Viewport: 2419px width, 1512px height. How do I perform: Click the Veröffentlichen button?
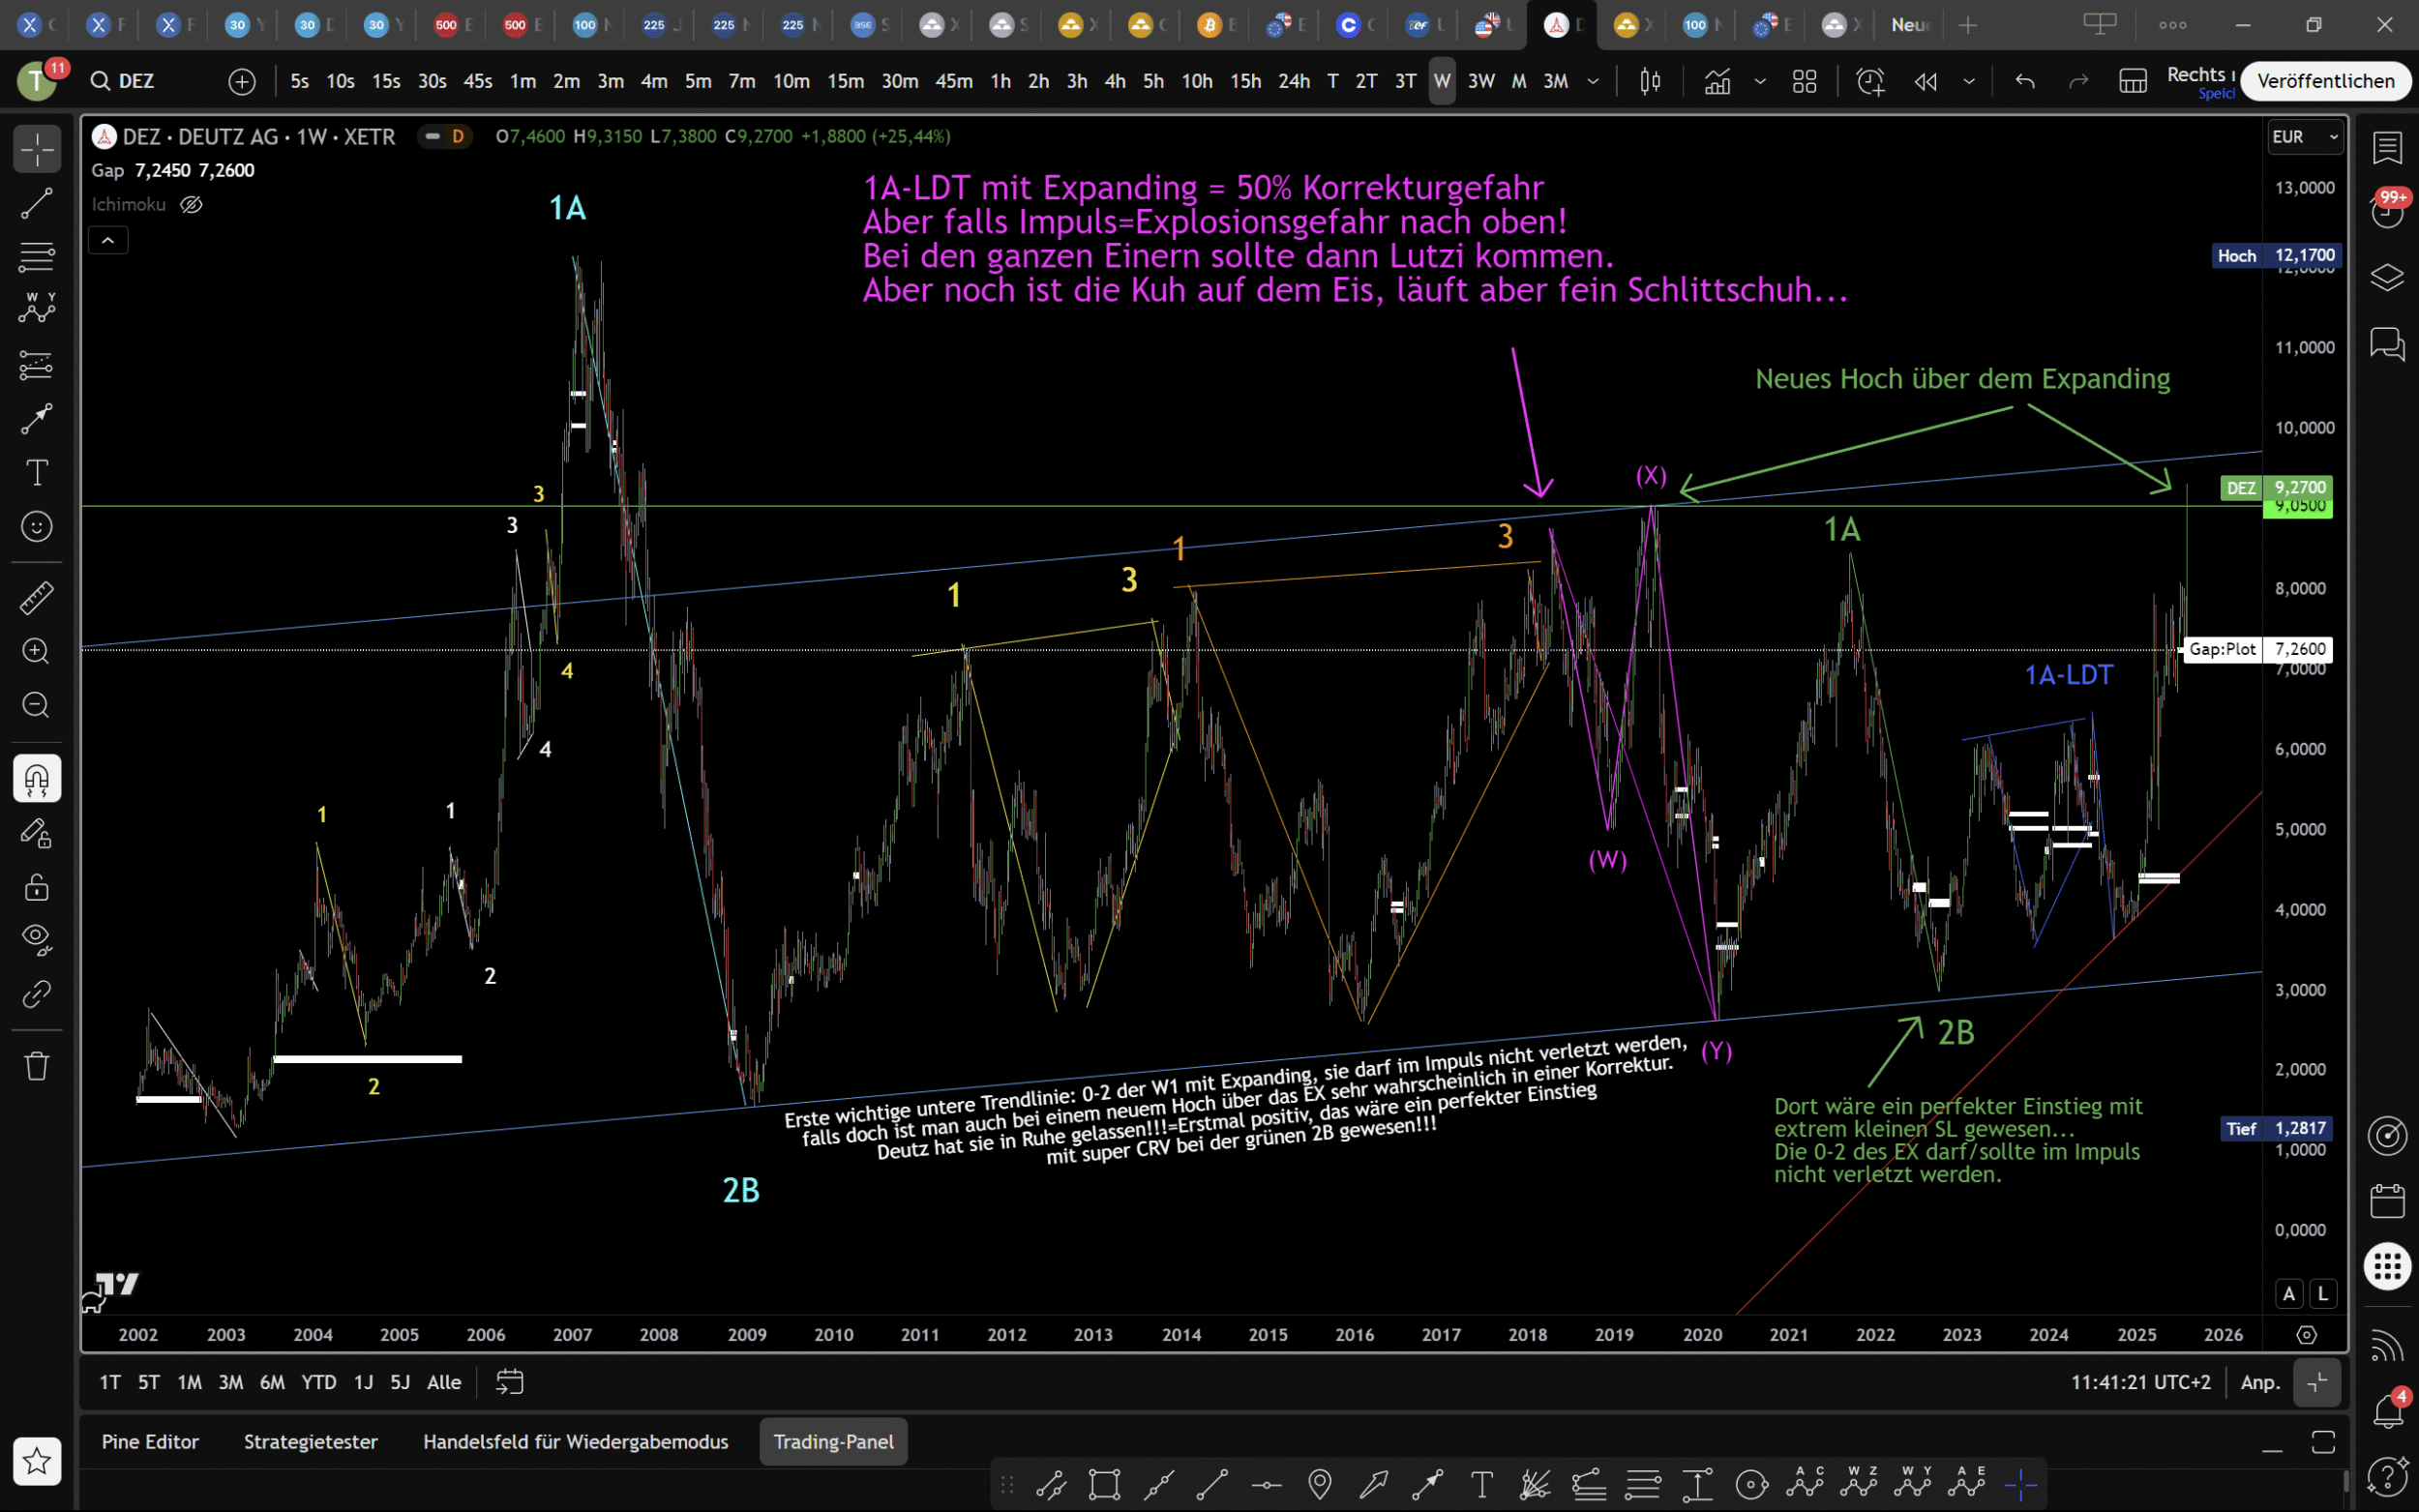point(2325,81)
